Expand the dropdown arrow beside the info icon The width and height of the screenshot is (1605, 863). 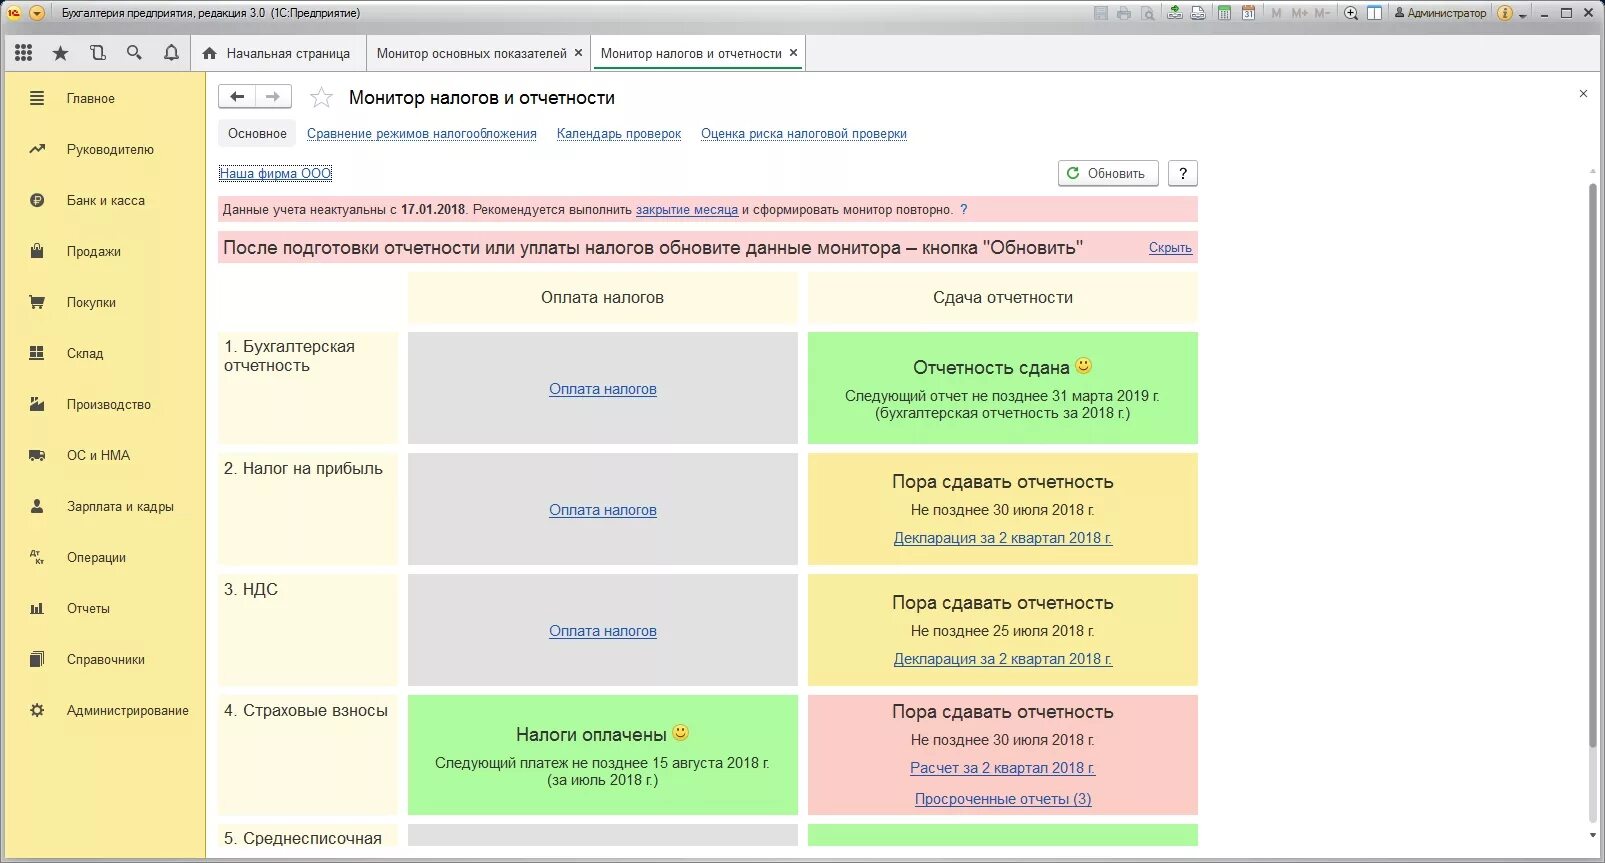pyautogui.click(x=1523, y=15)
